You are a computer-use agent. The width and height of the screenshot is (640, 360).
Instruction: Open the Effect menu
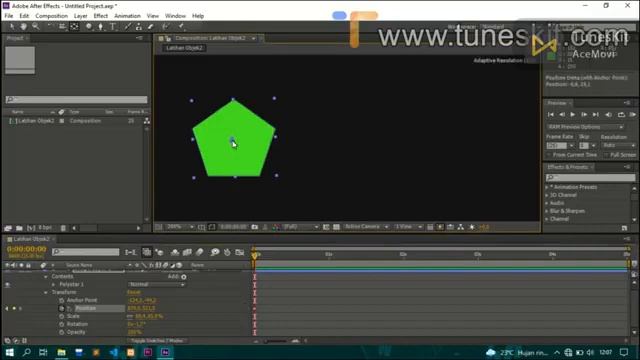(x=100, y=16)
